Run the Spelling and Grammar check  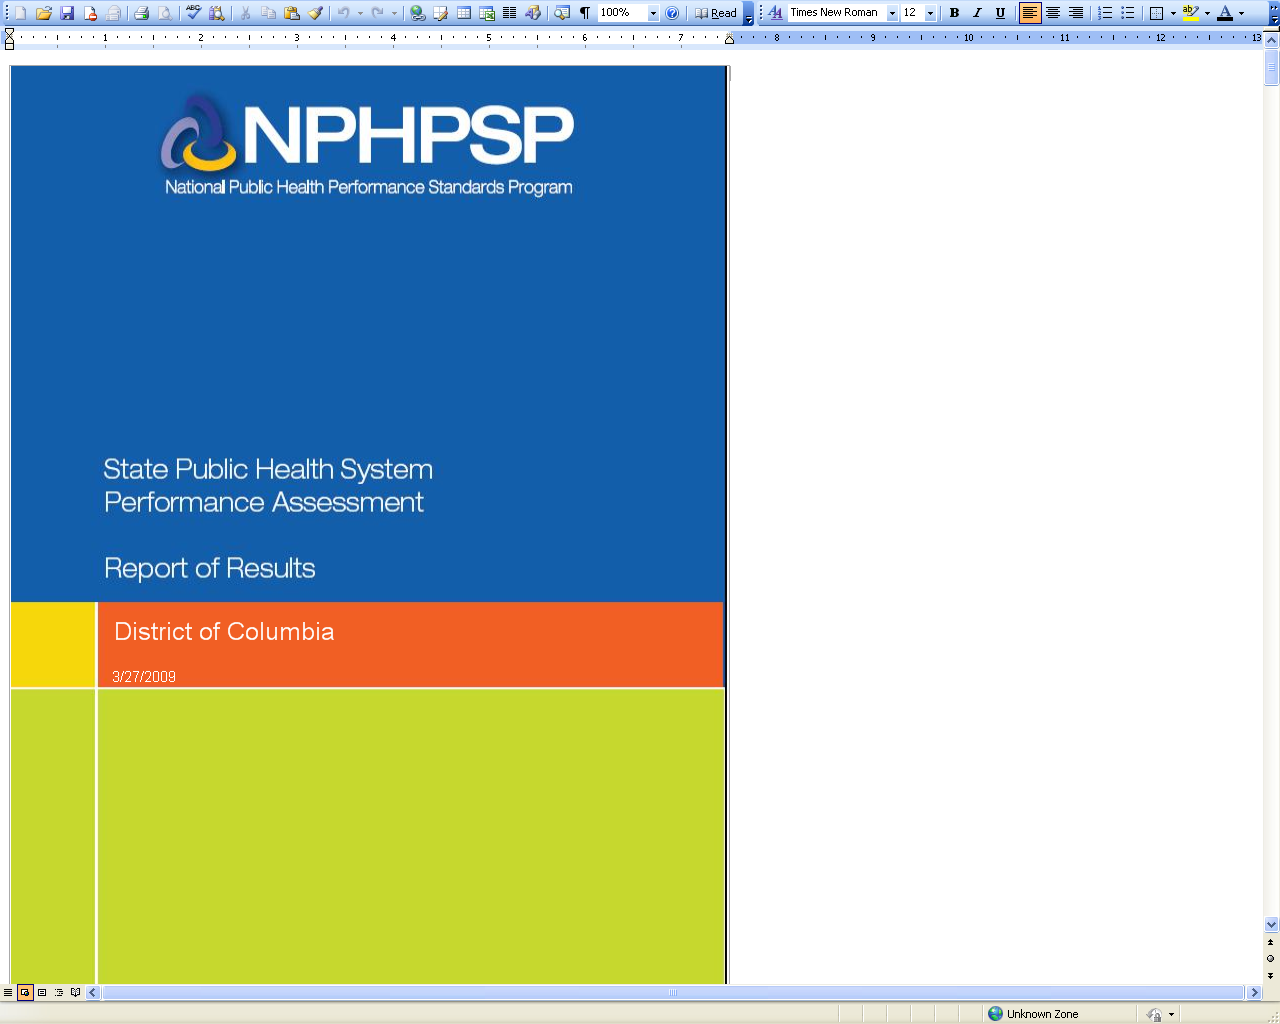(193, 13)
